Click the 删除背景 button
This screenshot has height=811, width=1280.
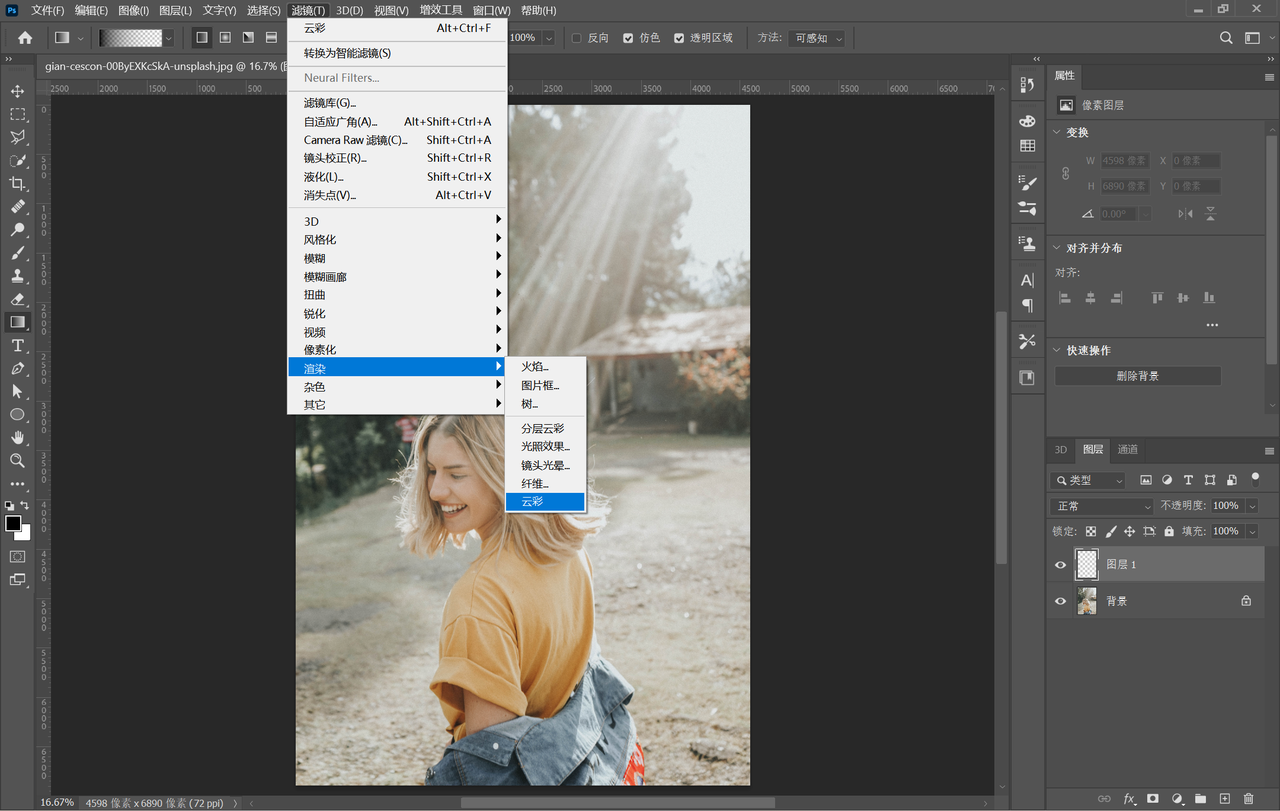coord(1137,376)
